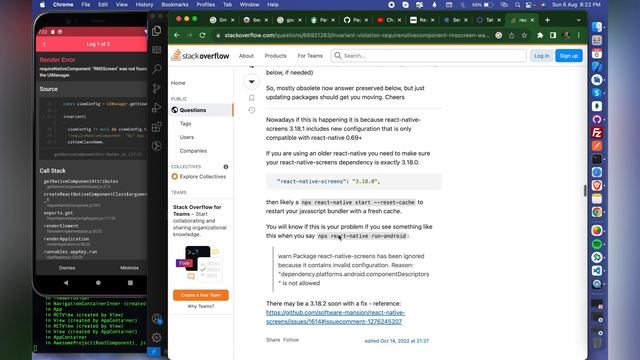Click the Chrome address bar URL
This screenshot has width=640, height=360.
point(357,36)
